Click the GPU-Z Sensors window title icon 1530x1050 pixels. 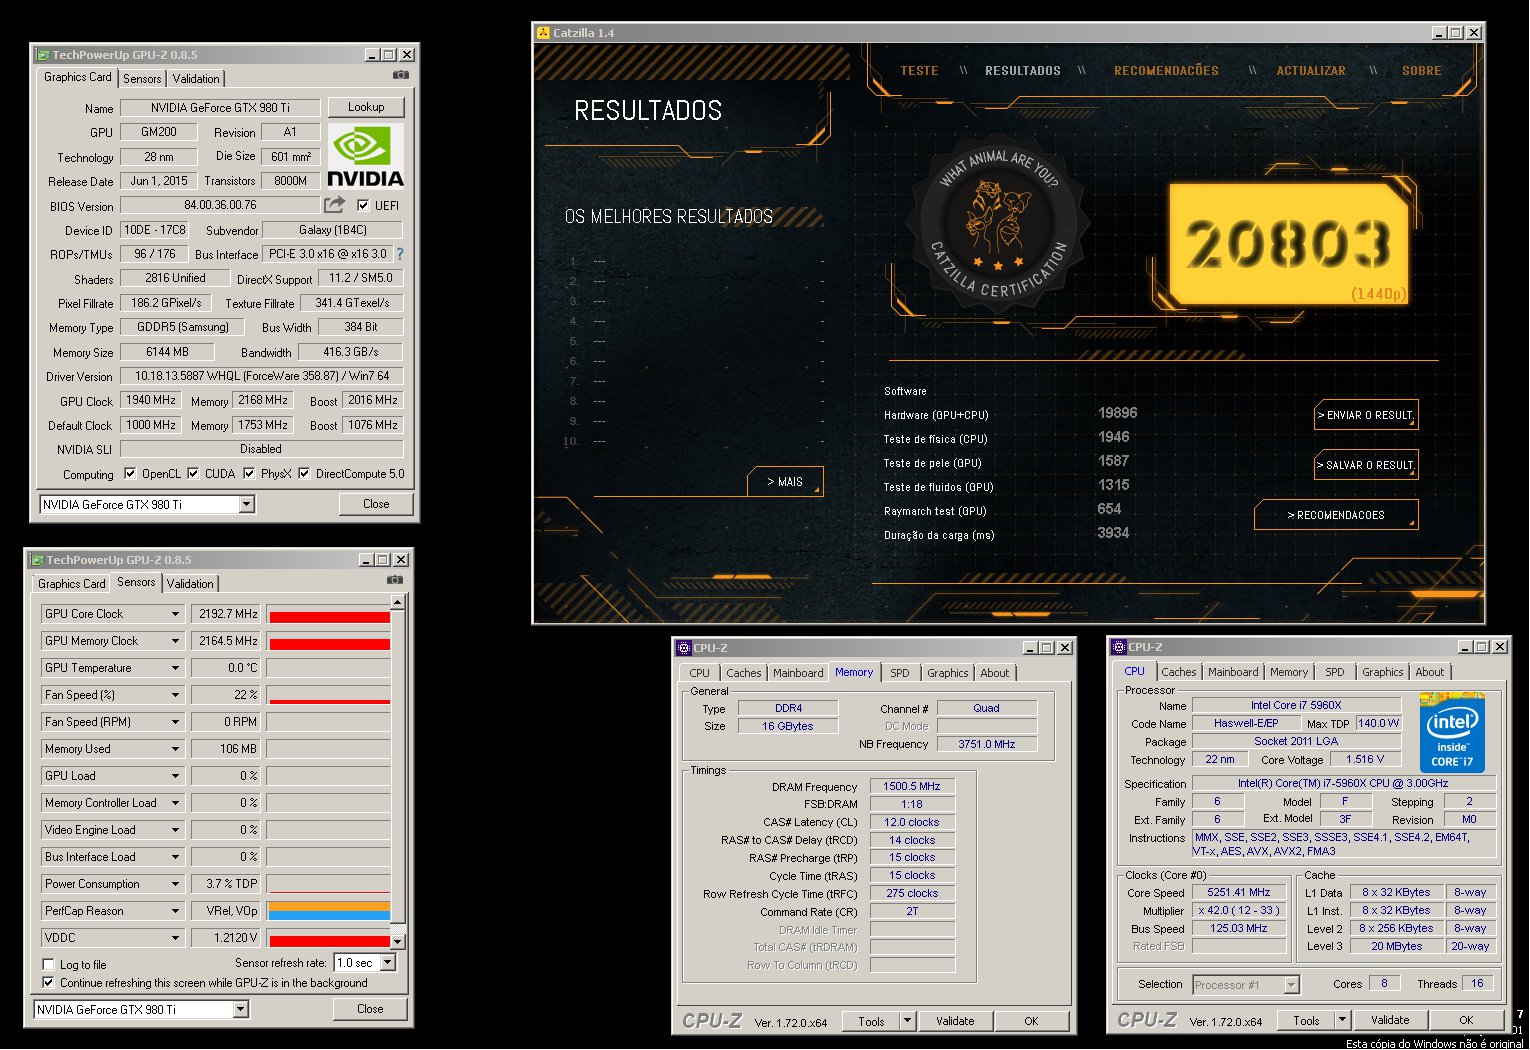(x=37, y=560)
